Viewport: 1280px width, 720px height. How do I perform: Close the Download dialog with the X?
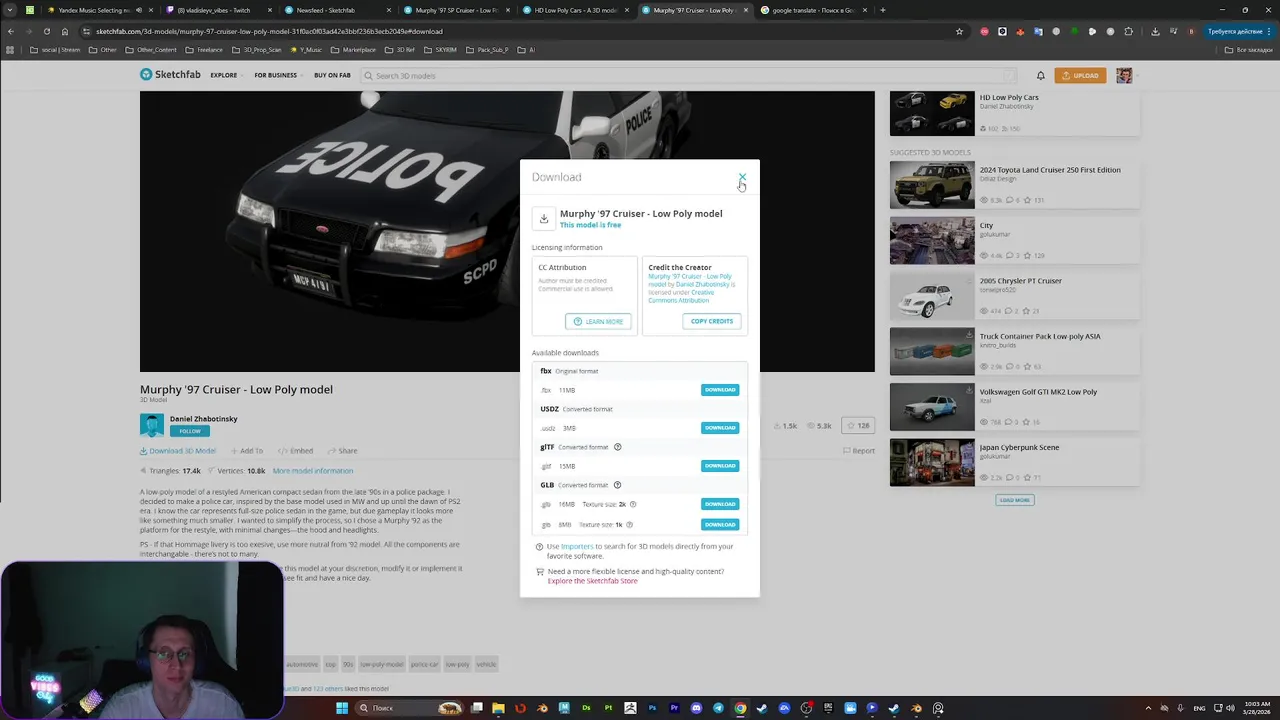tap(742, 177)
